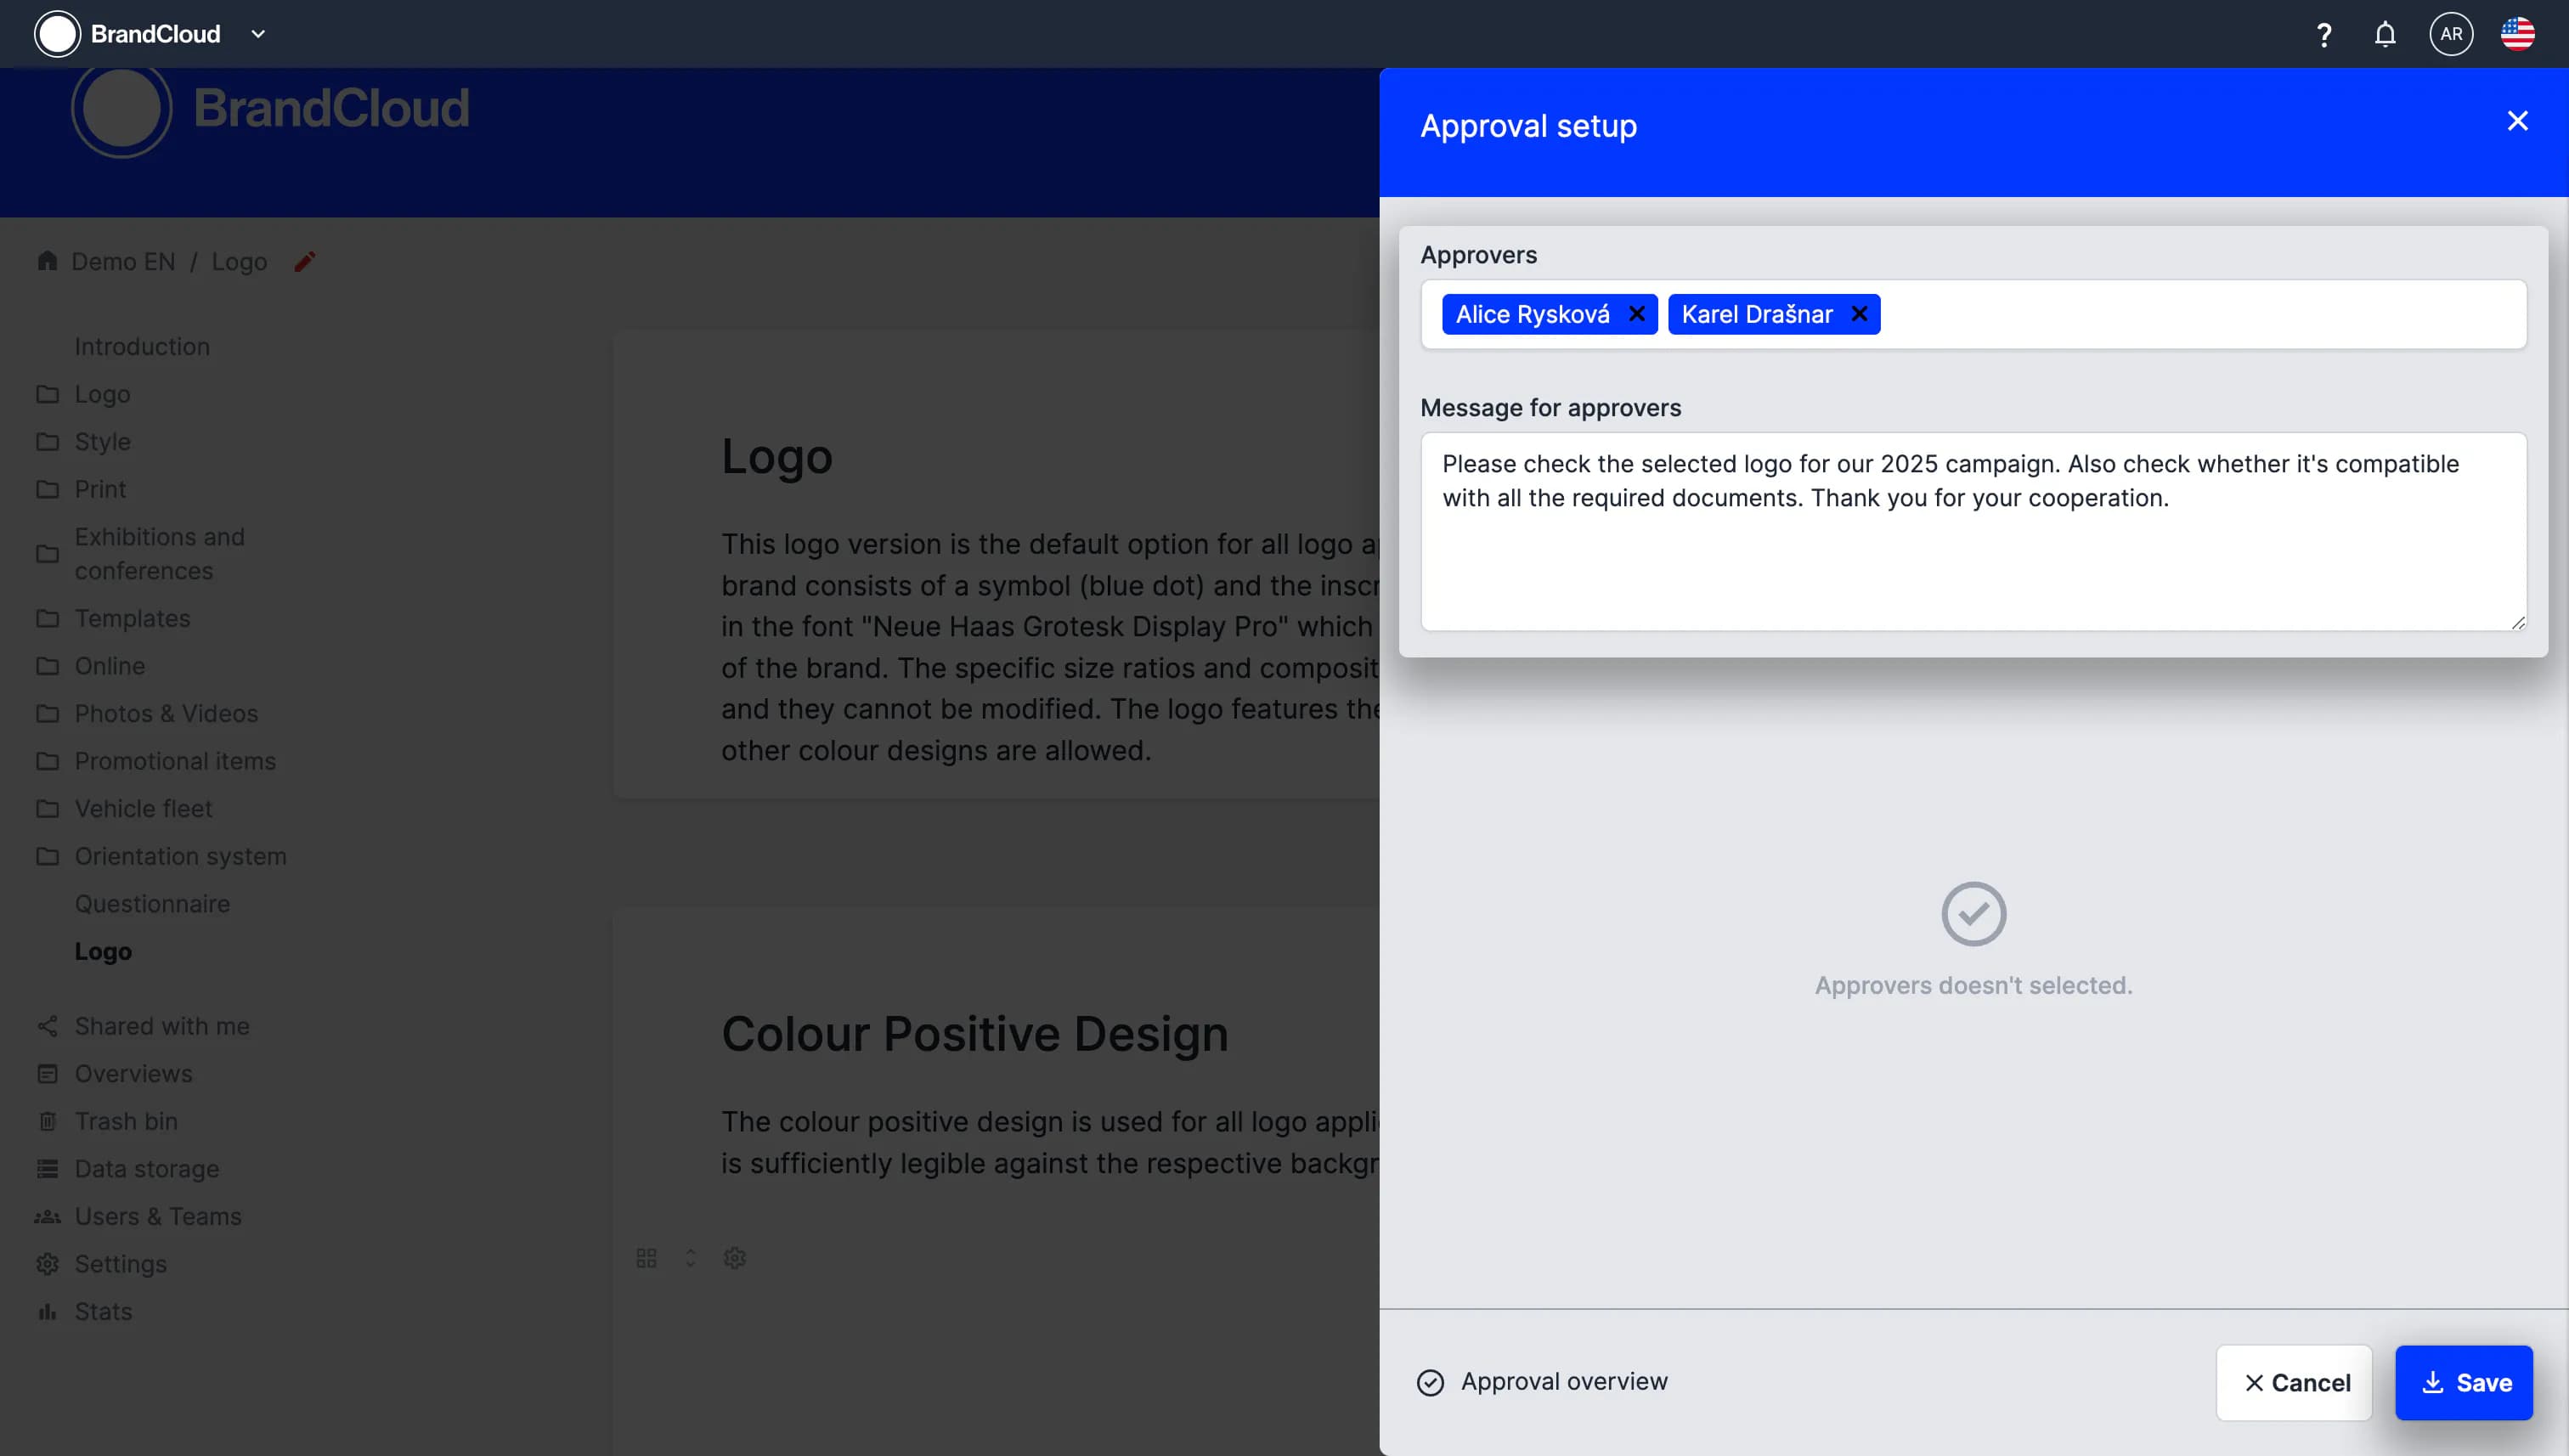The height and width of the screenshot is (1456, 2569).
Task: Remove Karel Drašnar from approvers
Action: click(1858, 314)
